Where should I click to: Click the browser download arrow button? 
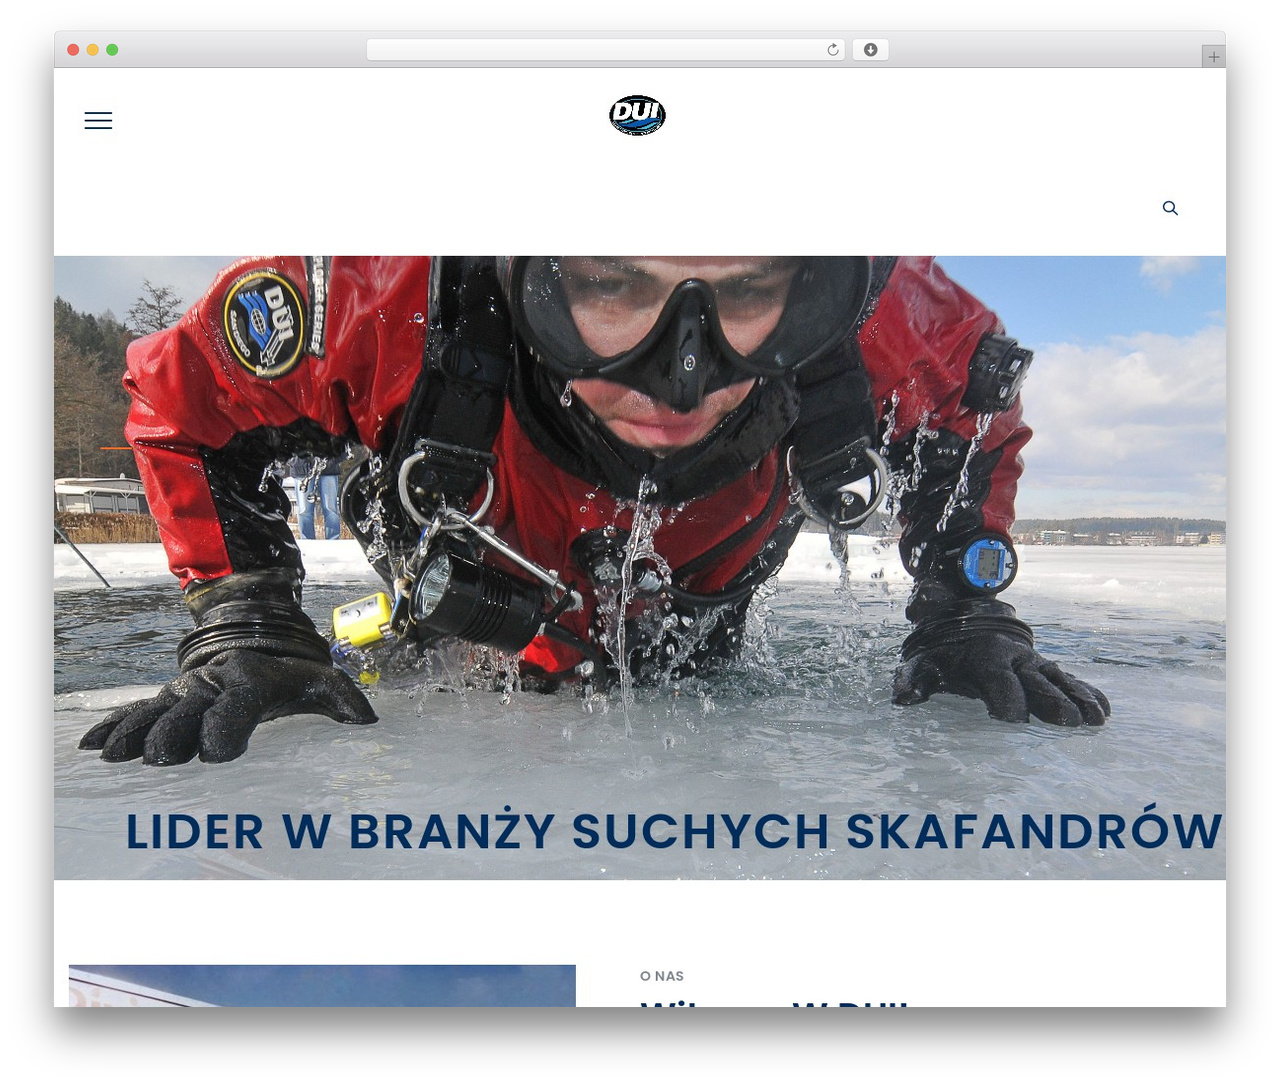pos(870,50)
